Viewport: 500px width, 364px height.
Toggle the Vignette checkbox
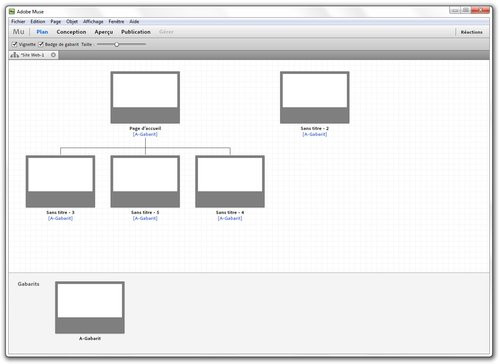(x=15, y=44)
